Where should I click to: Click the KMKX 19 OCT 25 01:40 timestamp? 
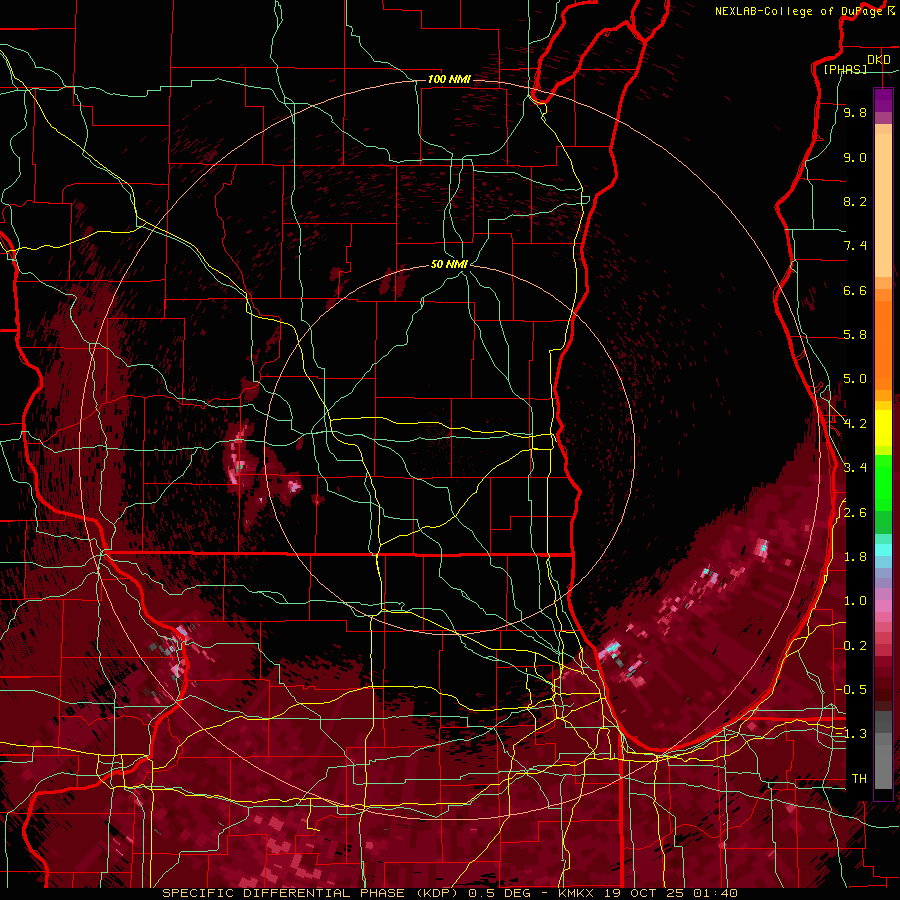(649, 893)
